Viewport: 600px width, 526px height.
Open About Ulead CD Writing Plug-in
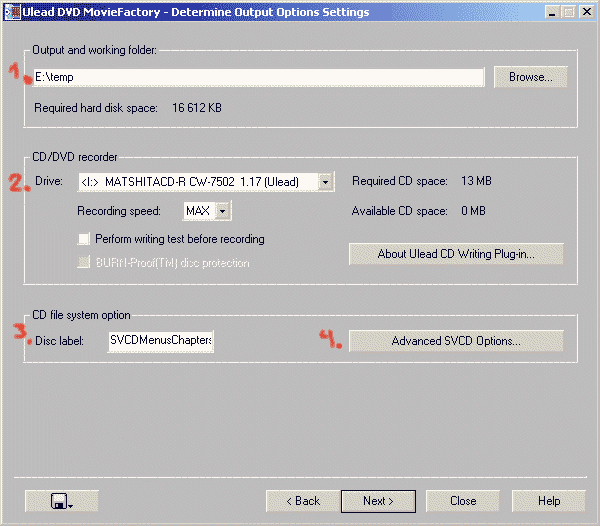[456, 254]
